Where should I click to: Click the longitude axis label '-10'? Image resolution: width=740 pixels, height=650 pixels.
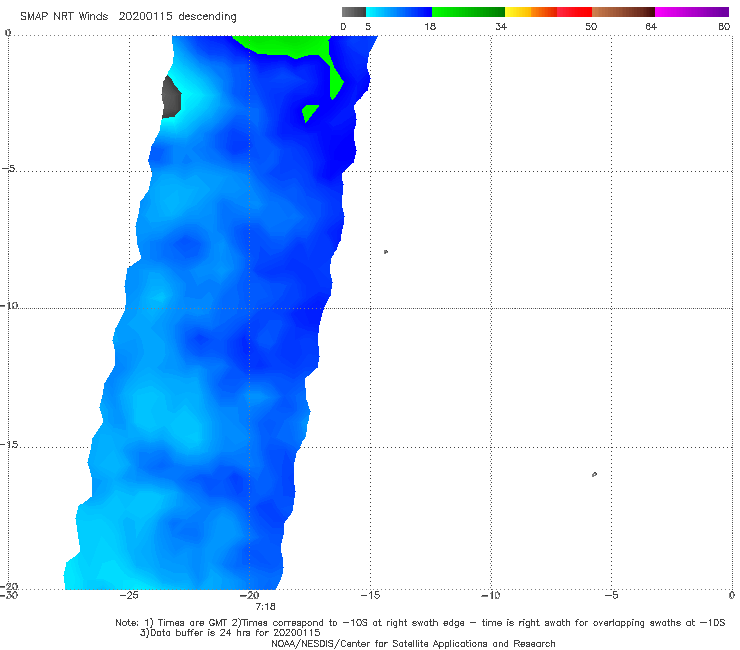(490, 595)
